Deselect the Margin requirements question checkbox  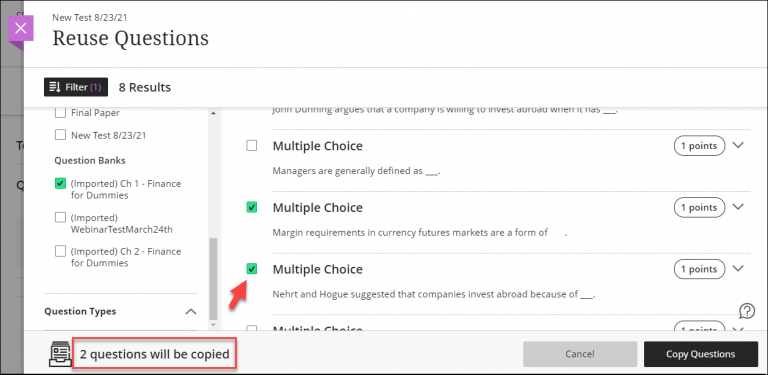click(251, 208)
